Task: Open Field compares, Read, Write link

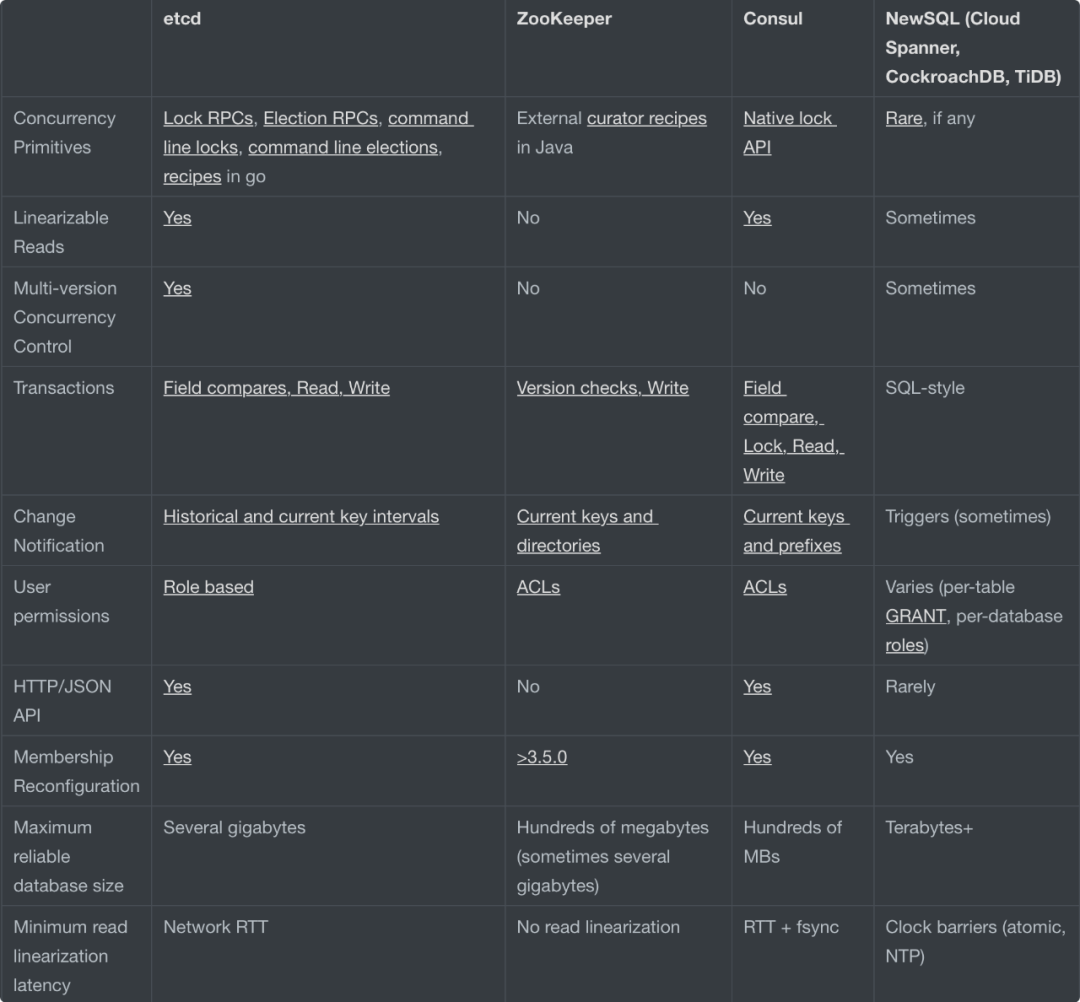Action: [276, 388]
